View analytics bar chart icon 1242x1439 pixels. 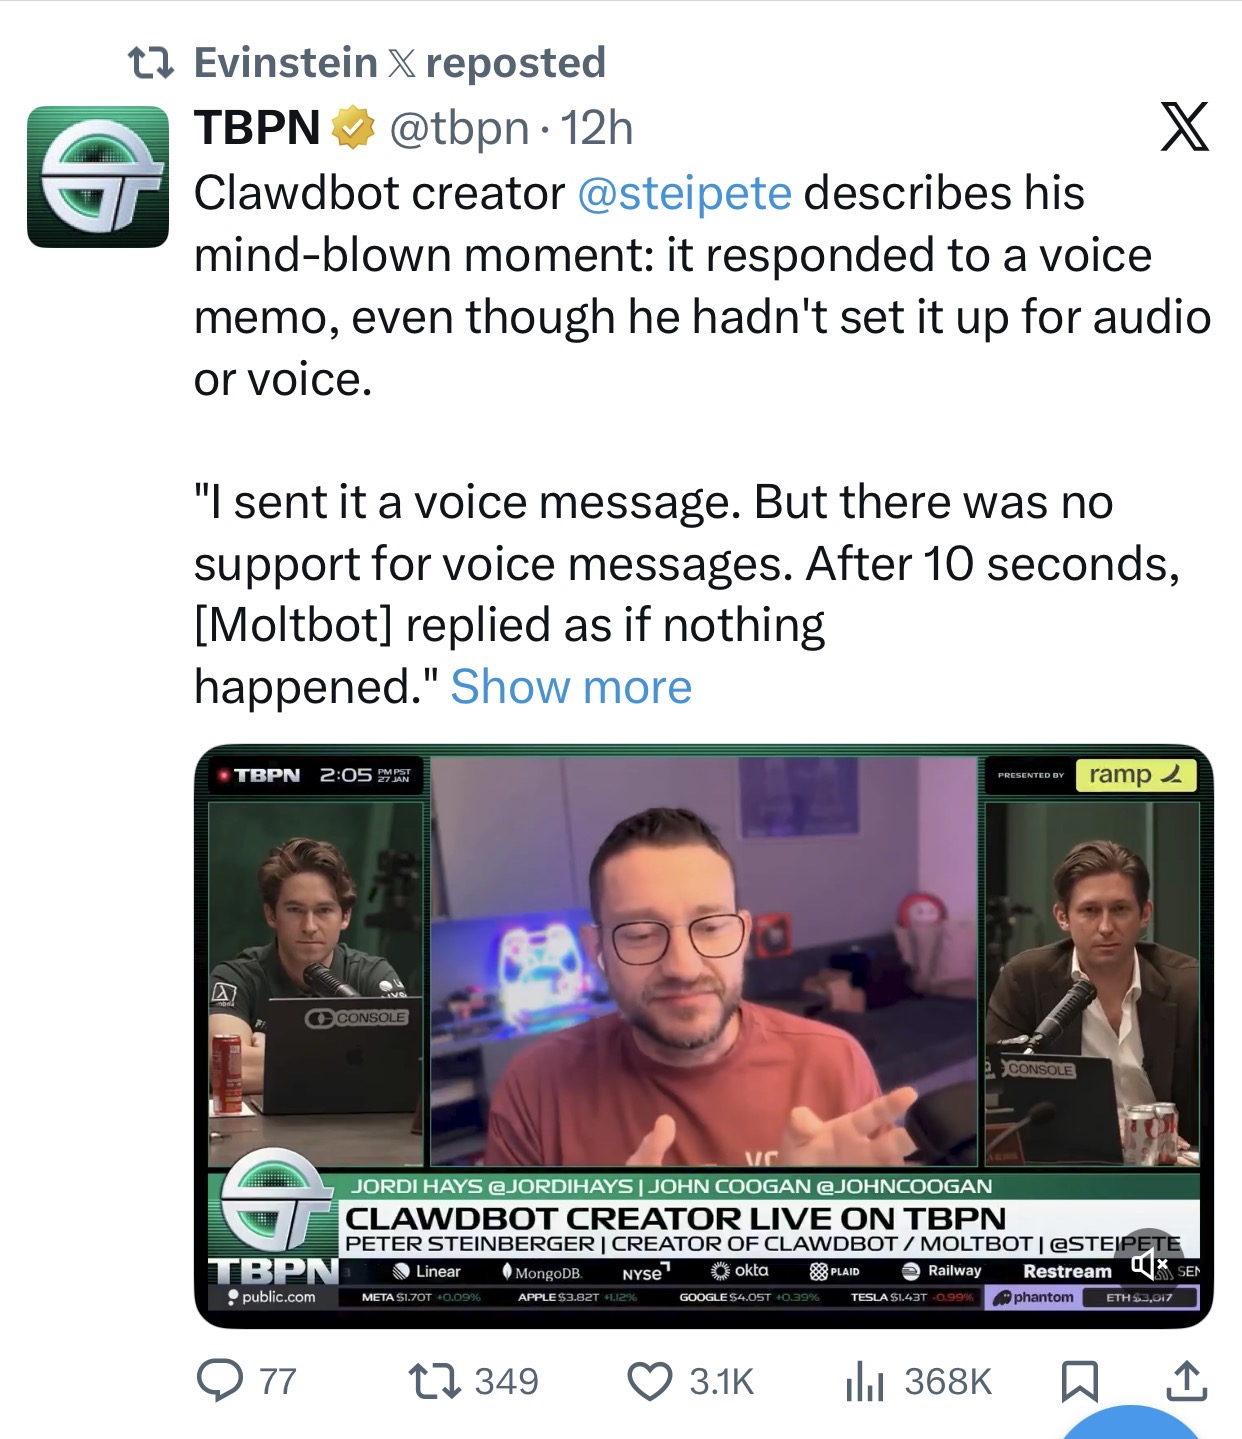[x=865, y=1381]
